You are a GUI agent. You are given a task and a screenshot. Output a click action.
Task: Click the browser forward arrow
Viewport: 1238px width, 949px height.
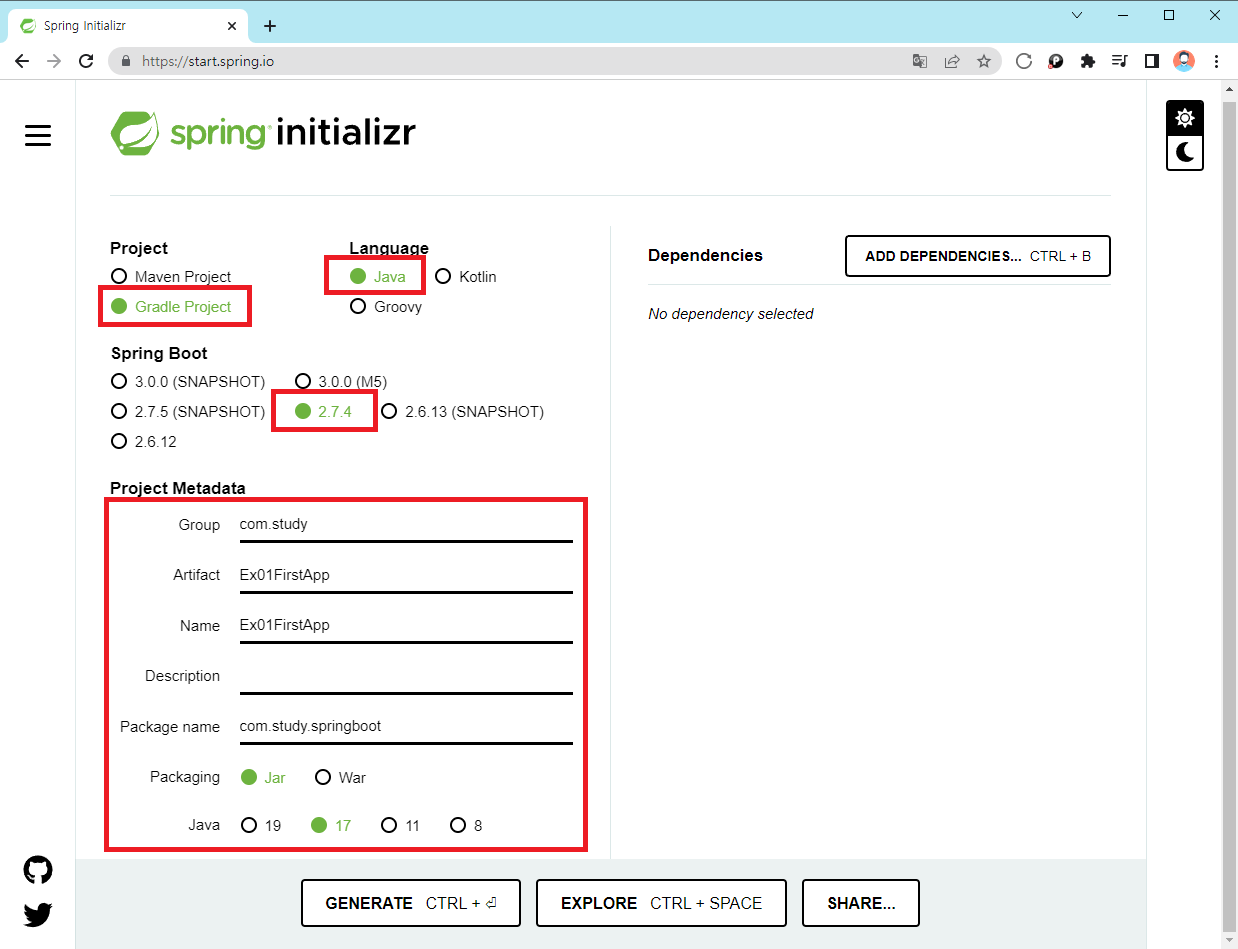pos(54,61)
